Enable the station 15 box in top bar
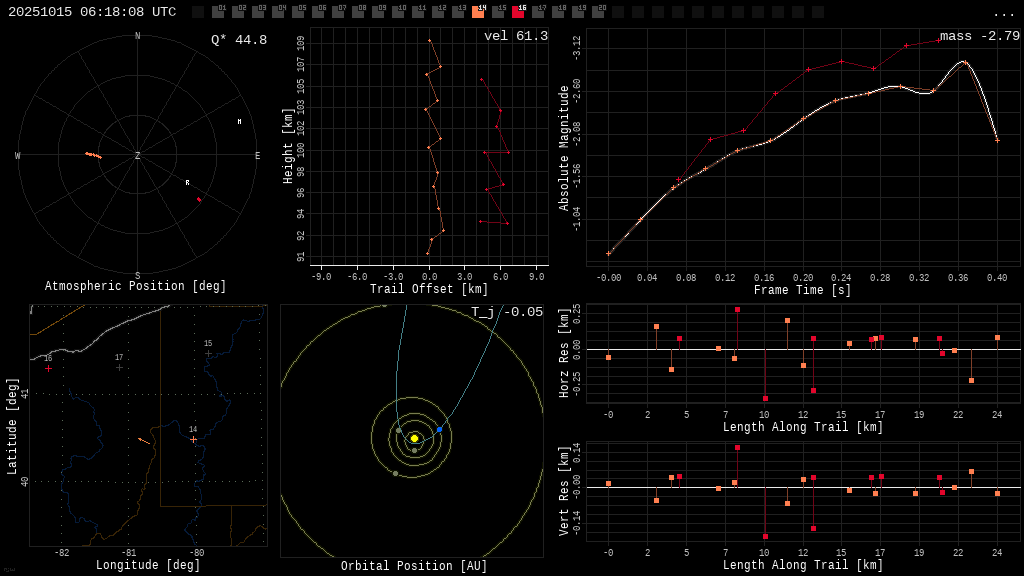Screen dimensions: 1024x576 [x=498, y=12]
